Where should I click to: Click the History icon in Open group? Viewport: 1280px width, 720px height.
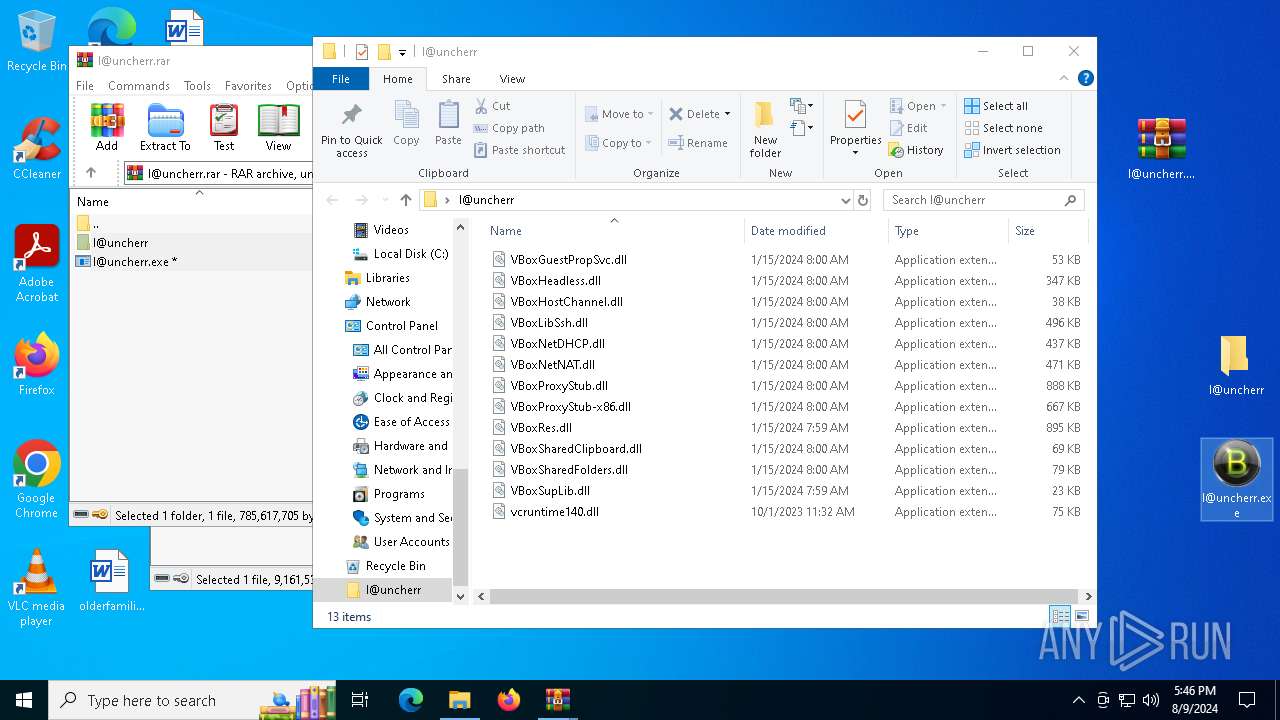click(x=916, y=150)
